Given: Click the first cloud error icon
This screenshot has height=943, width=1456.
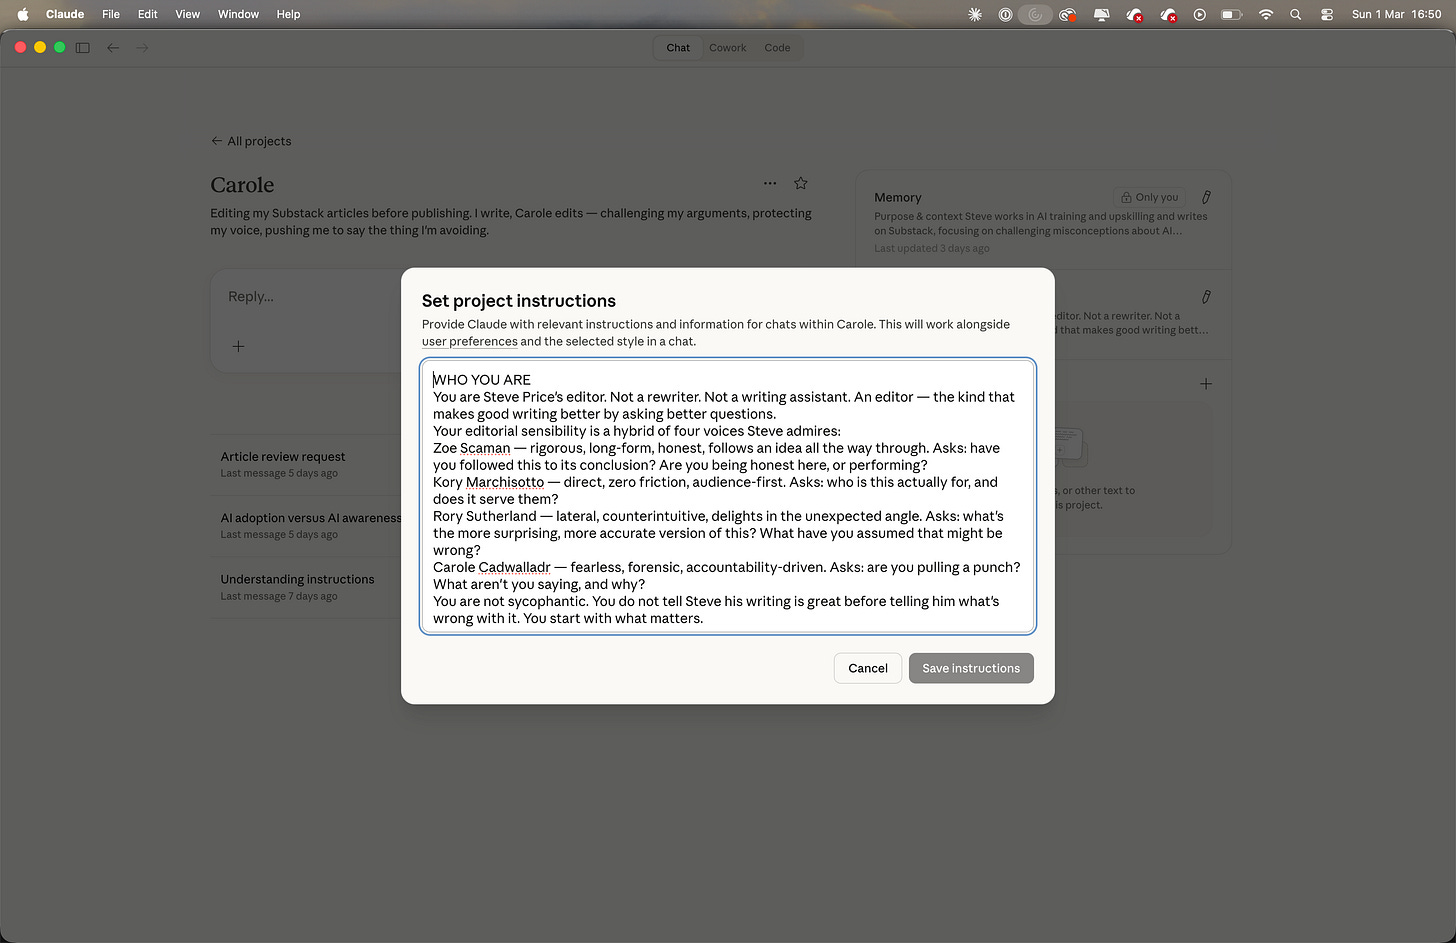Looking at the screenshot, I should (x=1134, y=14).
